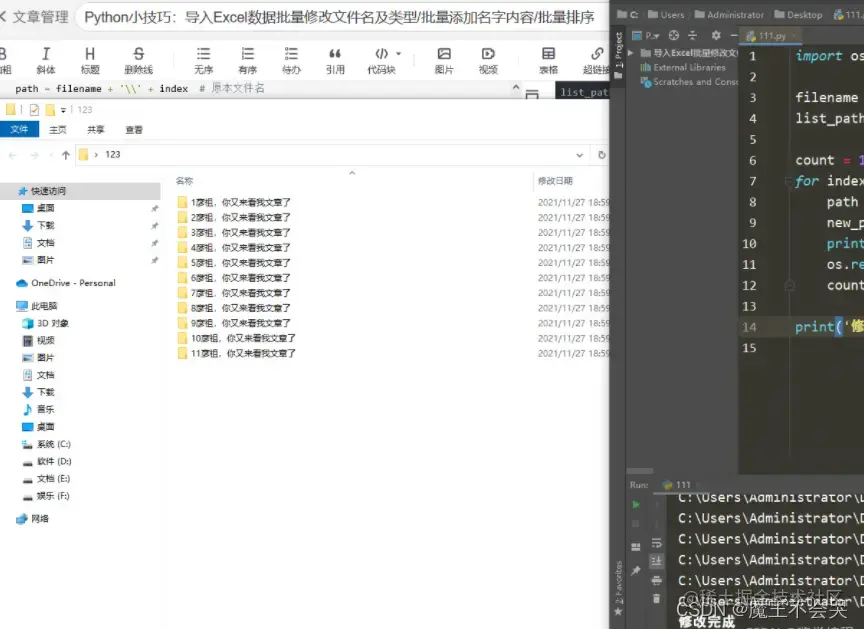Open the 文件 tab in File Explorer

(x=19, y=129)
